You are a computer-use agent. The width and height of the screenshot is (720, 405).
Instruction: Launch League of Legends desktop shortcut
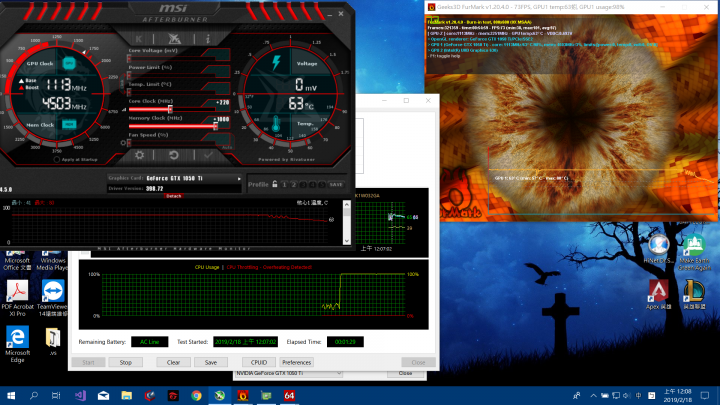coord(694,294)
